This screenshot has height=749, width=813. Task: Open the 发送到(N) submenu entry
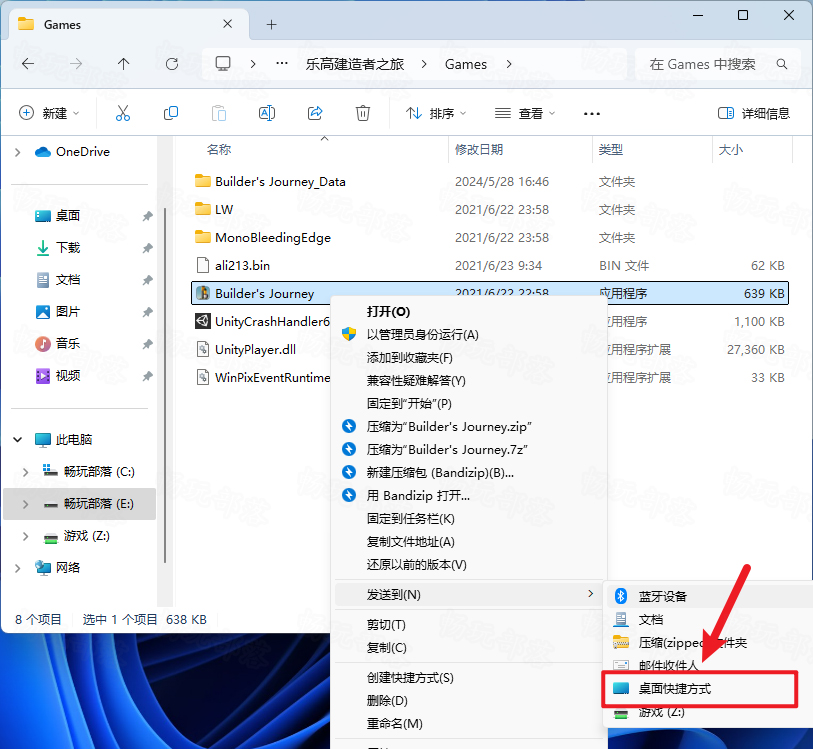471,595
